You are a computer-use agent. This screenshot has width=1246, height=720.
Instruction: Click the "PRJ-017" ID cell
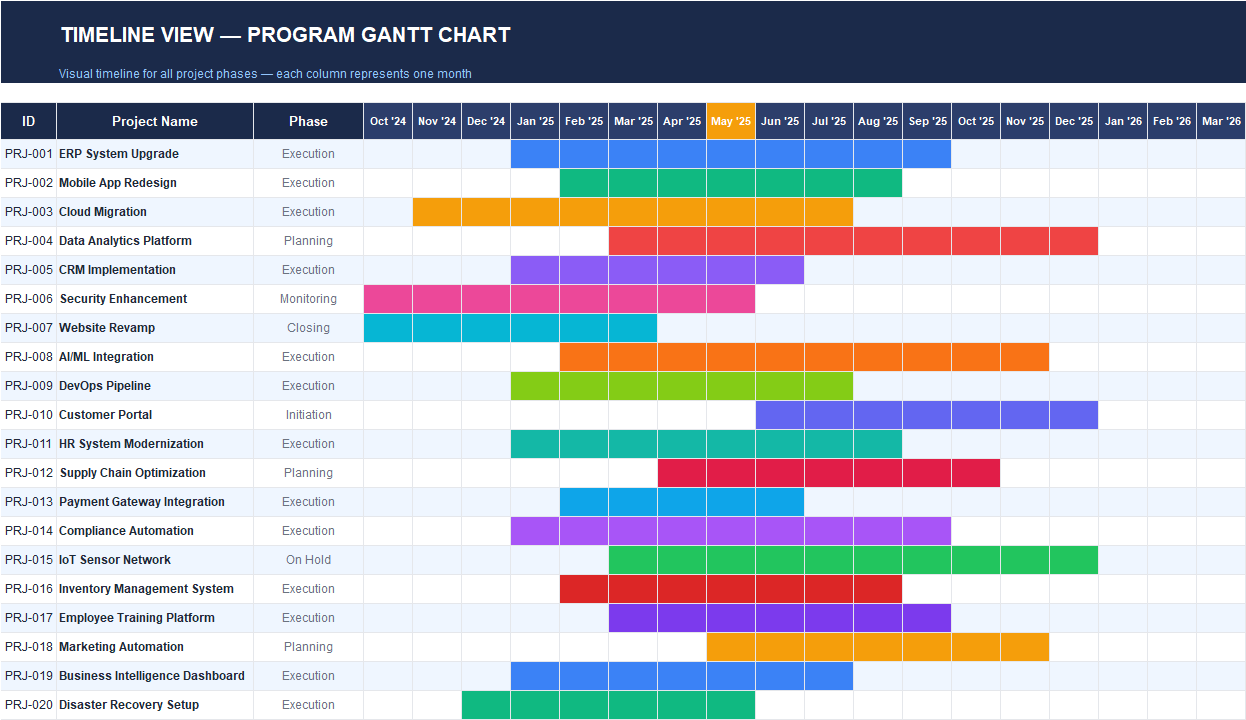point(28,618)
